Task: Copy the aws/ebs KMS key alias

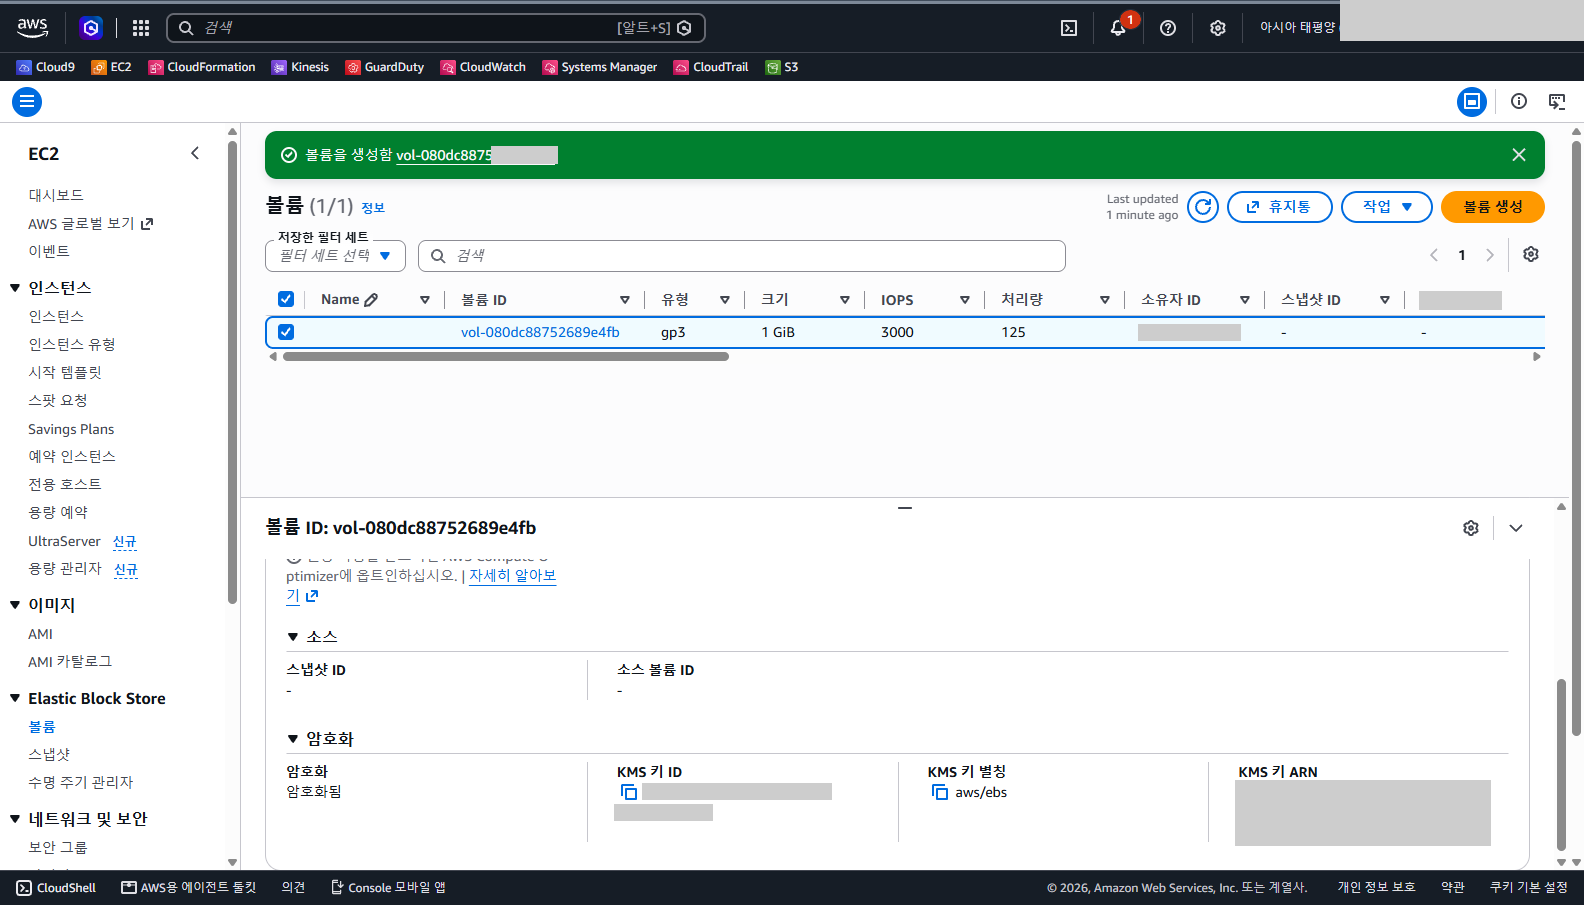Action: 940,792
